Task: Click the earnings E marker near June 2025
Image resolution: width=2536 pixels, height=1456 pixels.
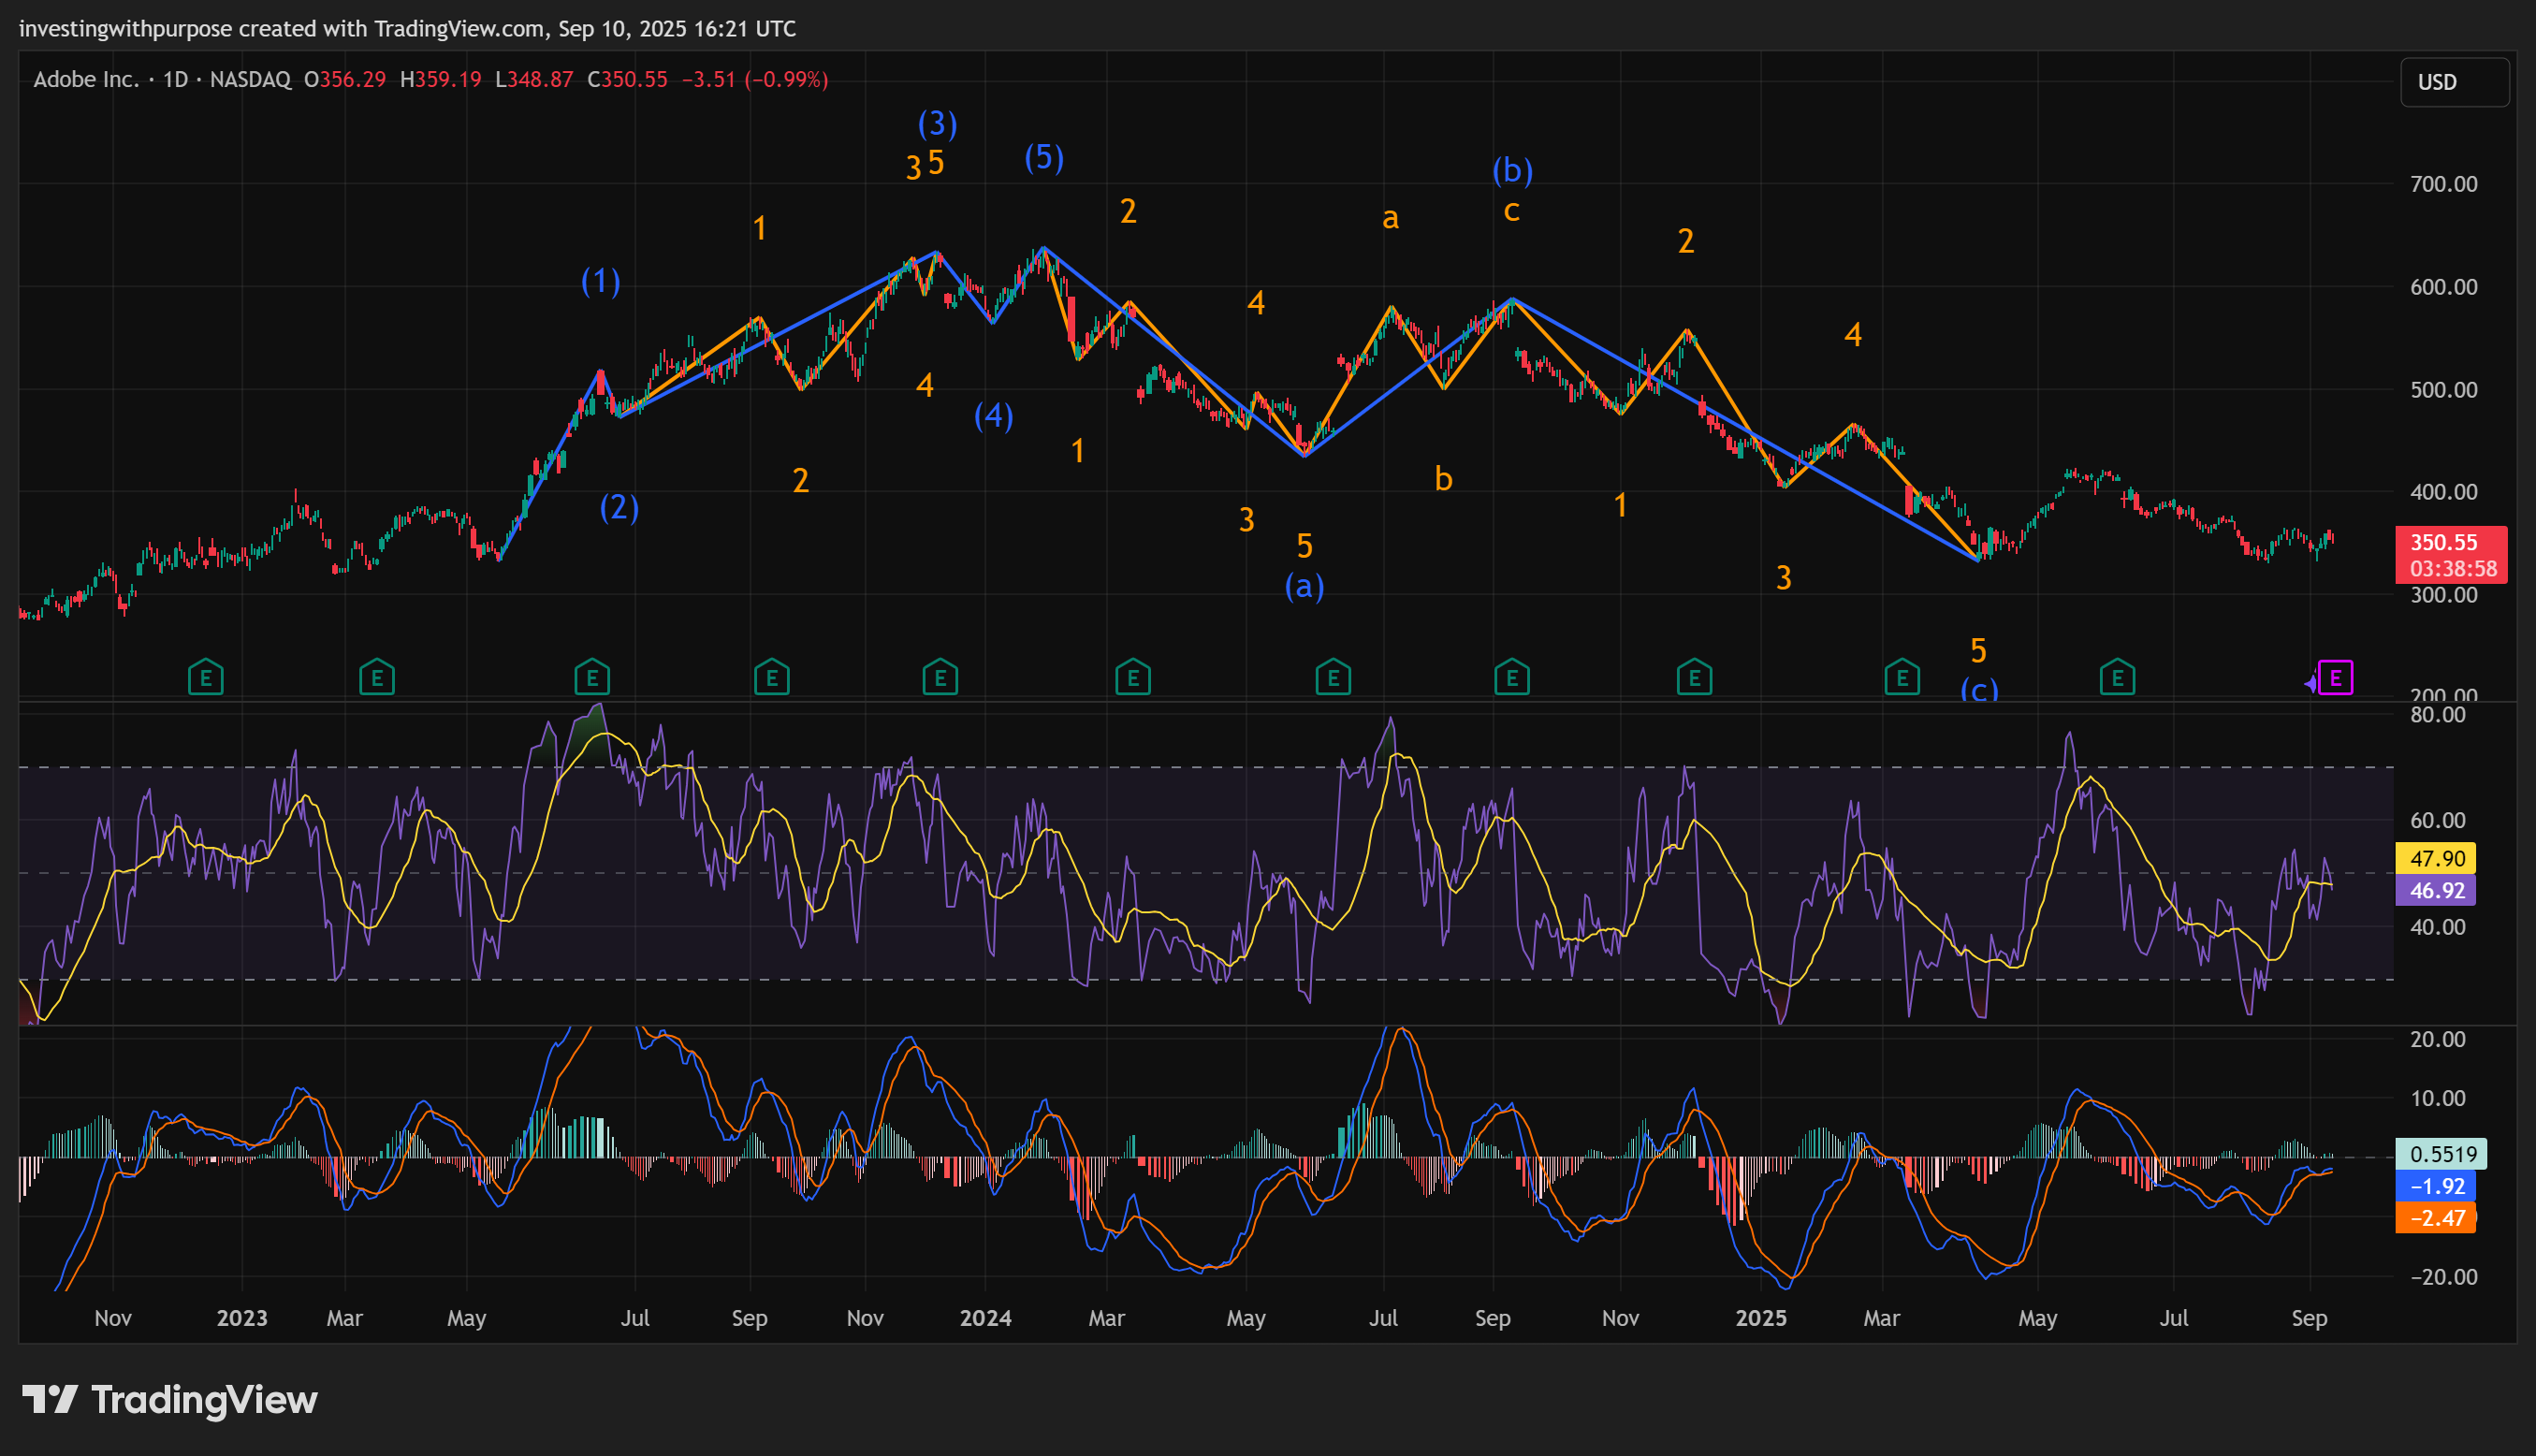Action: point(2117,678)
